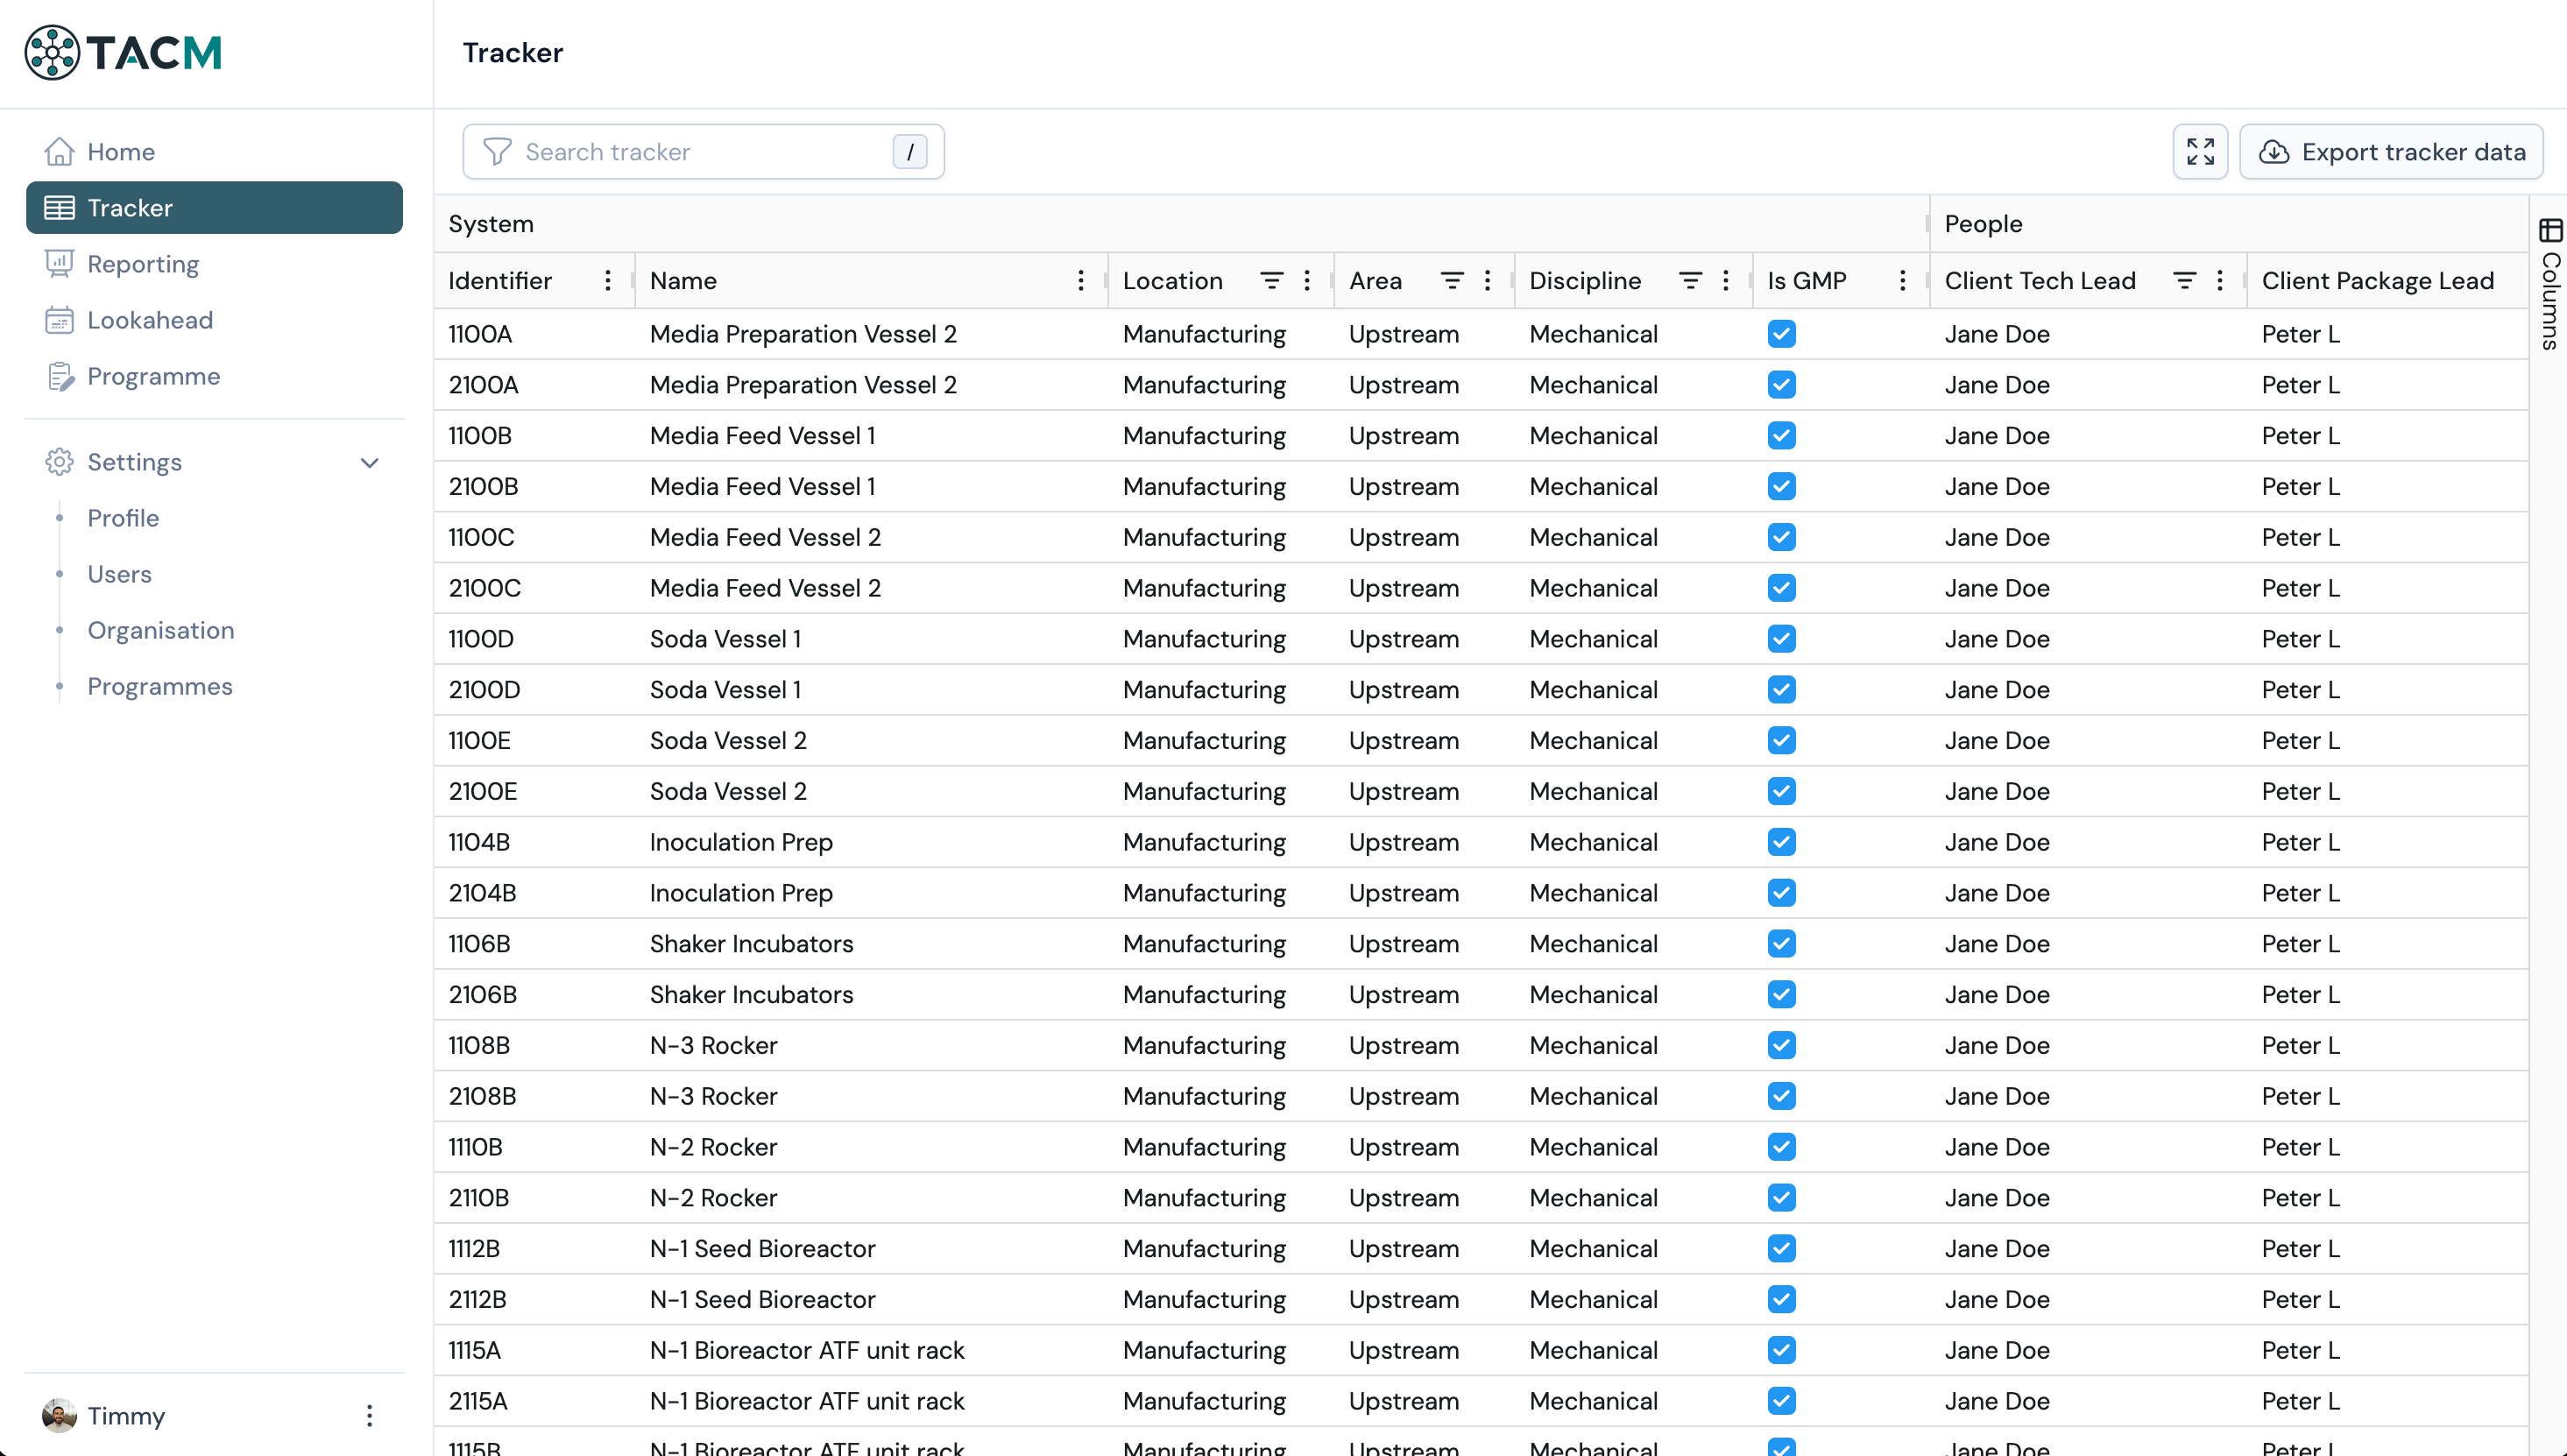Select the Programme menu item
The width and height of the screenshot is (2567, 1456).
153,376
